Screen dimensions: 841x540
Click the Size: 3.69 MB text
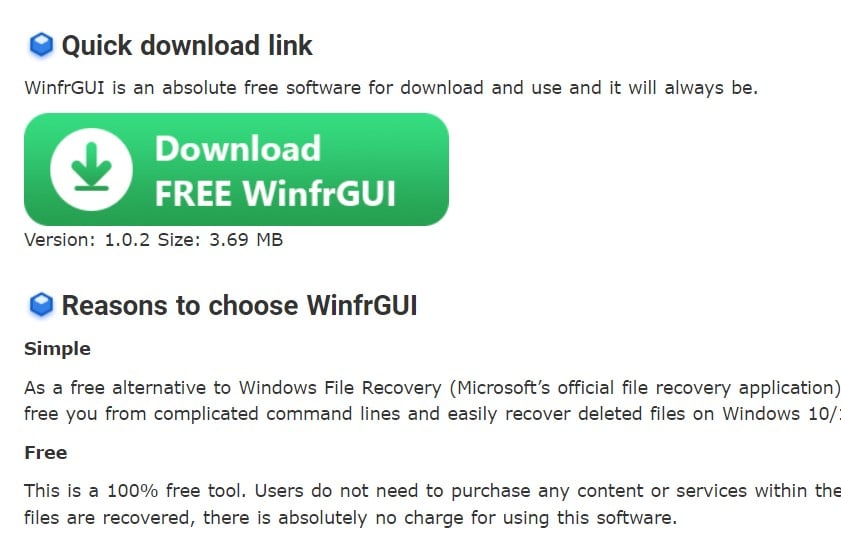[220, 240]
